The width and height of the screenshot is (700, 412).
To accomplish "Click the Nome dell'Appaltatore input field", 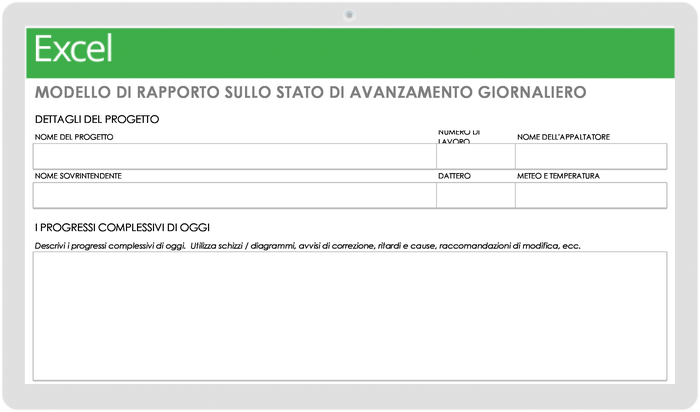I will pyautogui.click(x=591, y=156).
